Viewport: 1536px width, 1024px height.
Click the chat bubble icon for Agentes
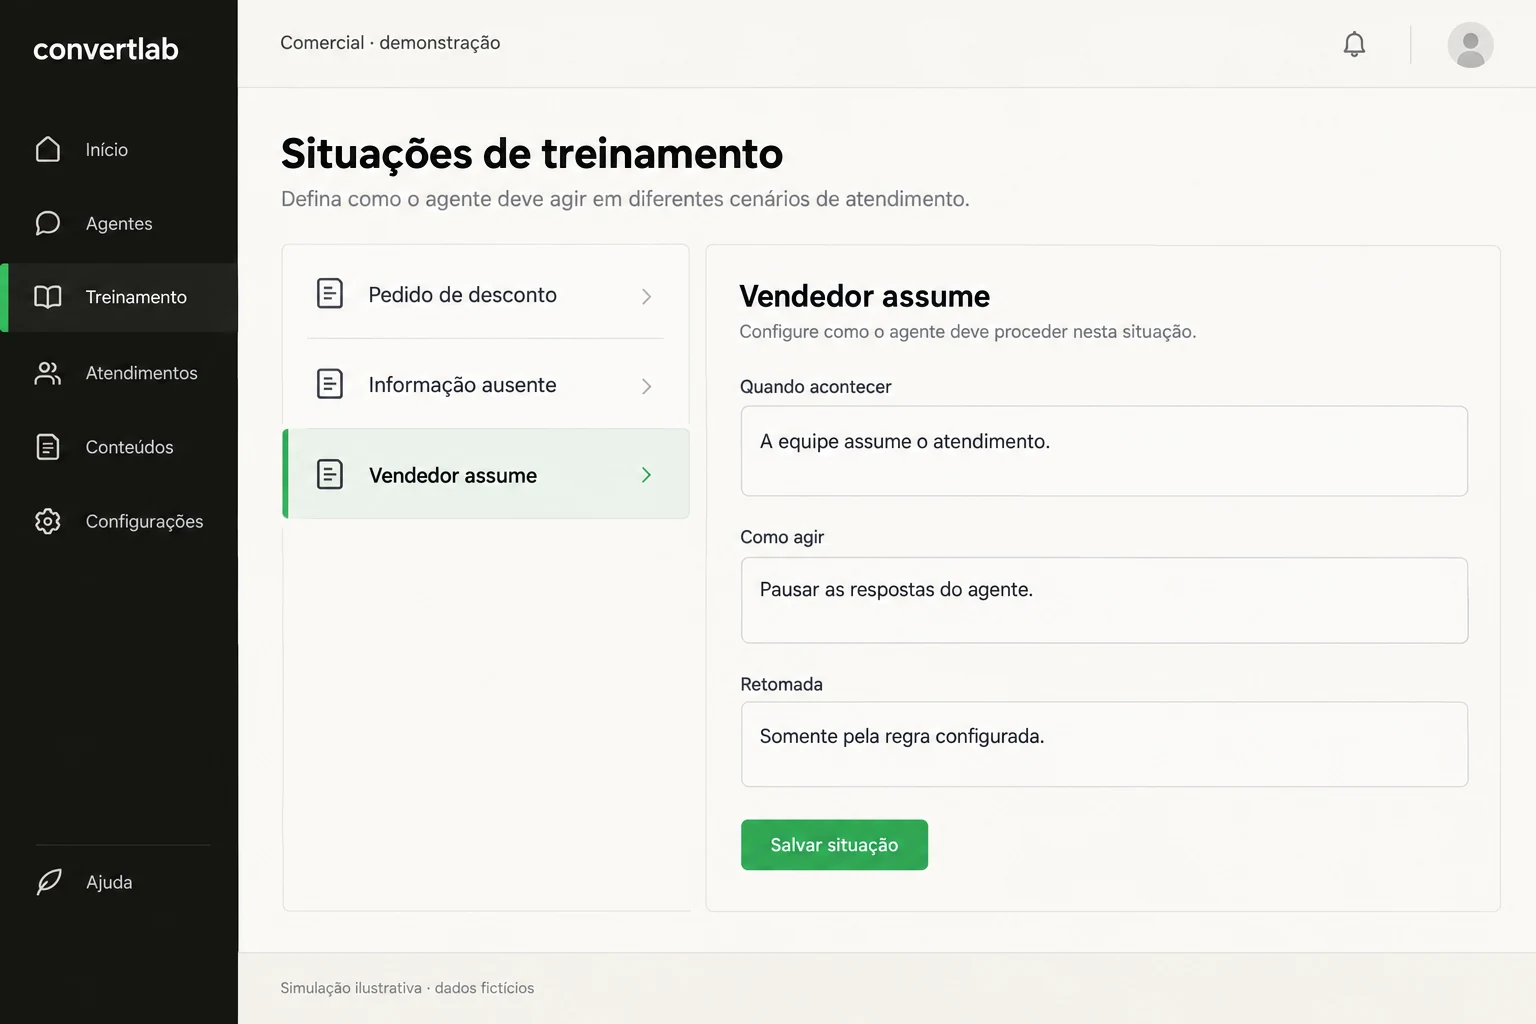pyautogui.click(x=48, y=223)
